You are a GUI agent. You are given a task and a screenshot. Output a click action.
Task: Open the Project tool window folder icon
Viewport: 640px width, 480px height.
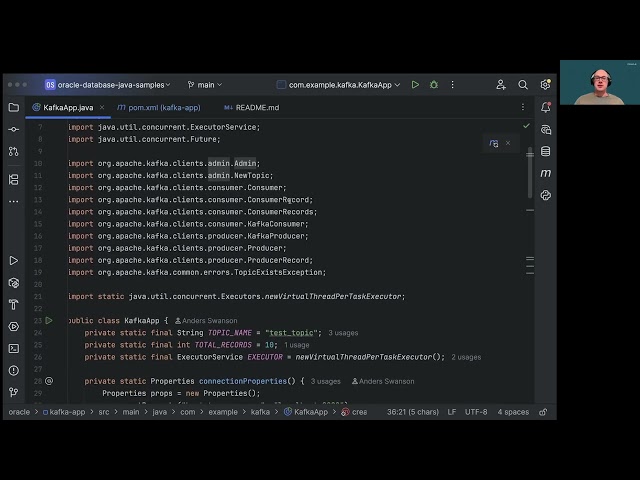(x=13, y=107)
